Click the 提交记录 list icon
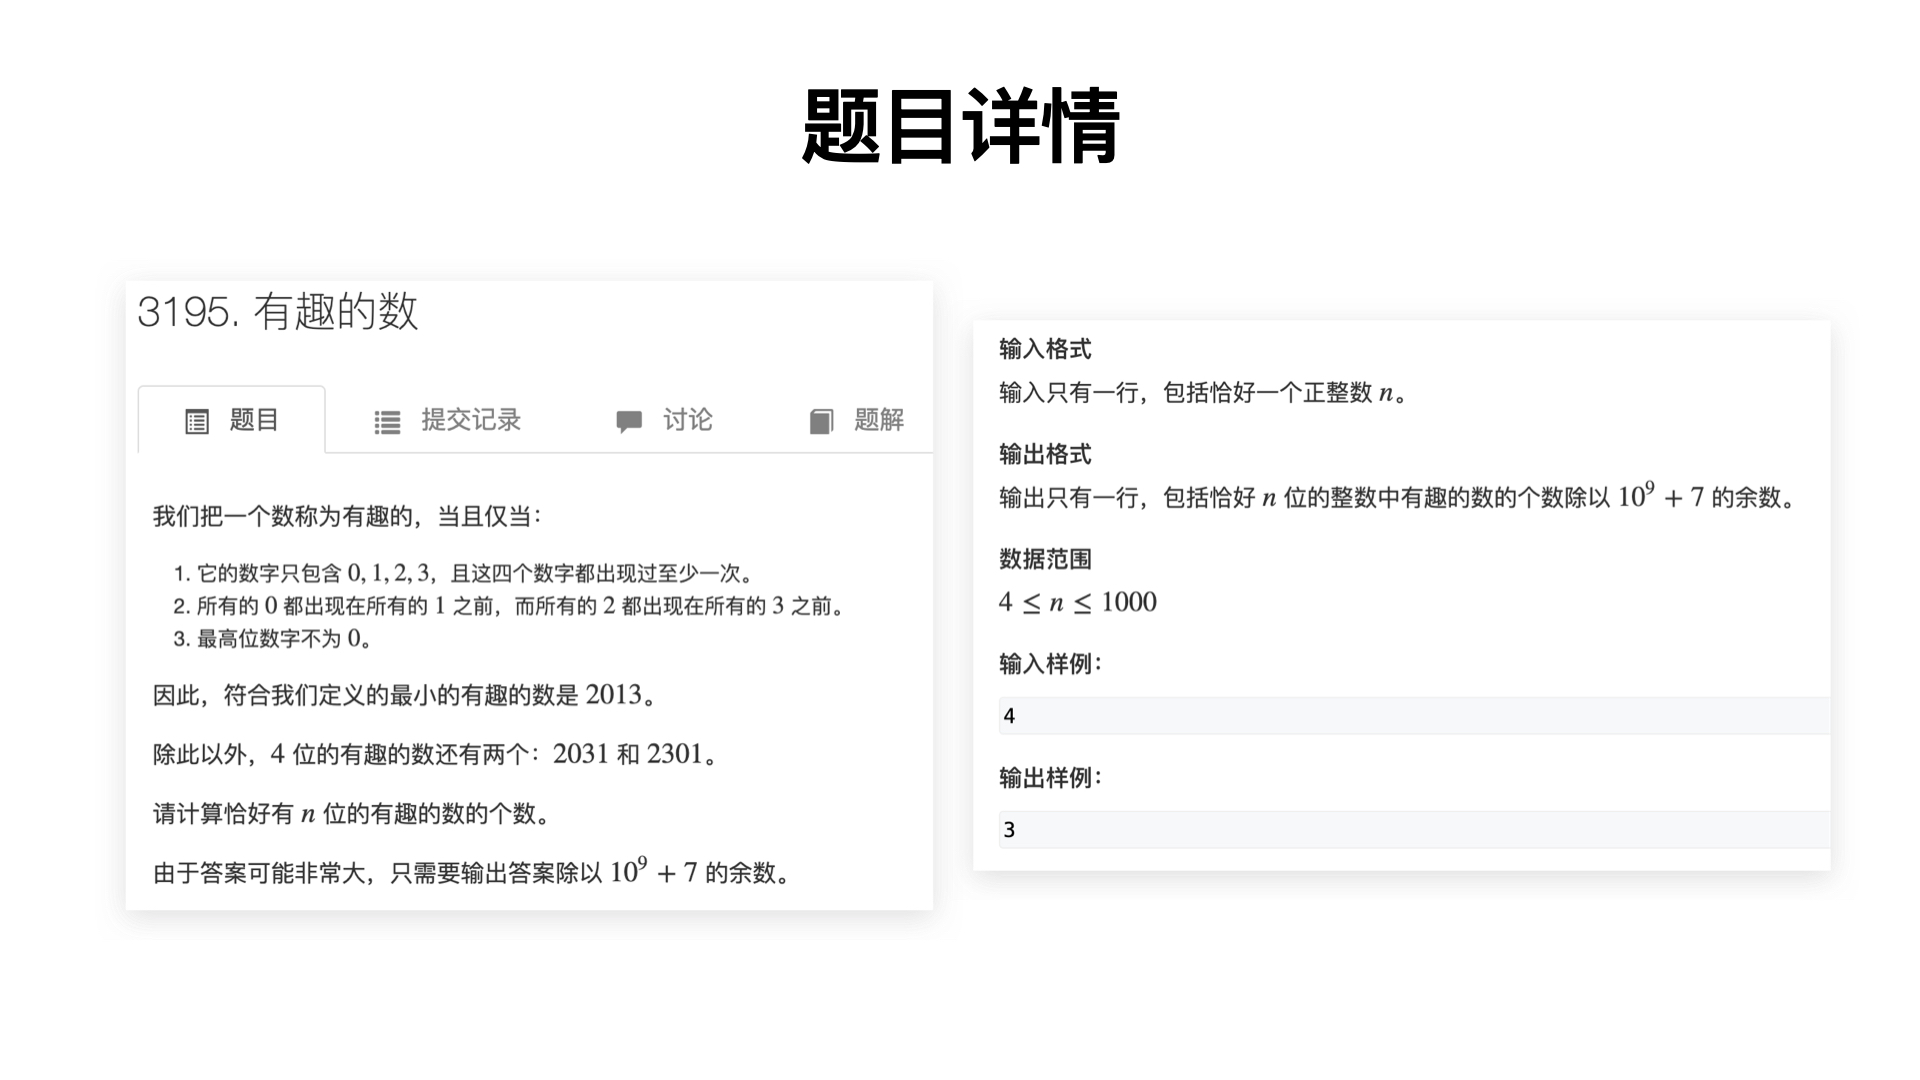1920x1080 pixels. 387,422
